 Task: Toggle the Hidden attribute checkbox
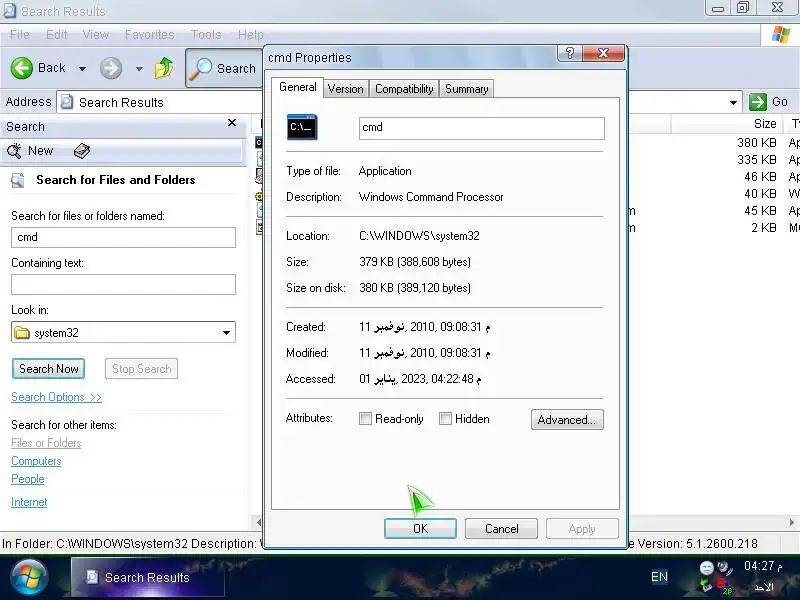tap(445, 419)
